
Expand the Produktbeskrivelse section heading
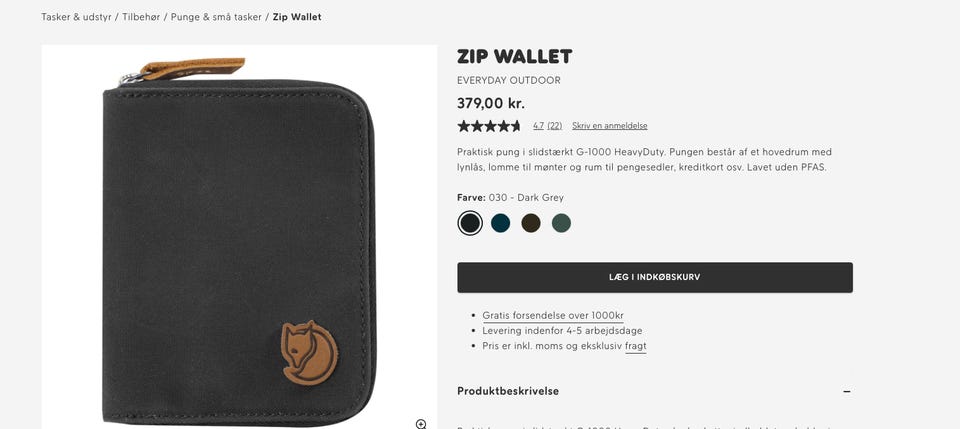pos(508,391)
